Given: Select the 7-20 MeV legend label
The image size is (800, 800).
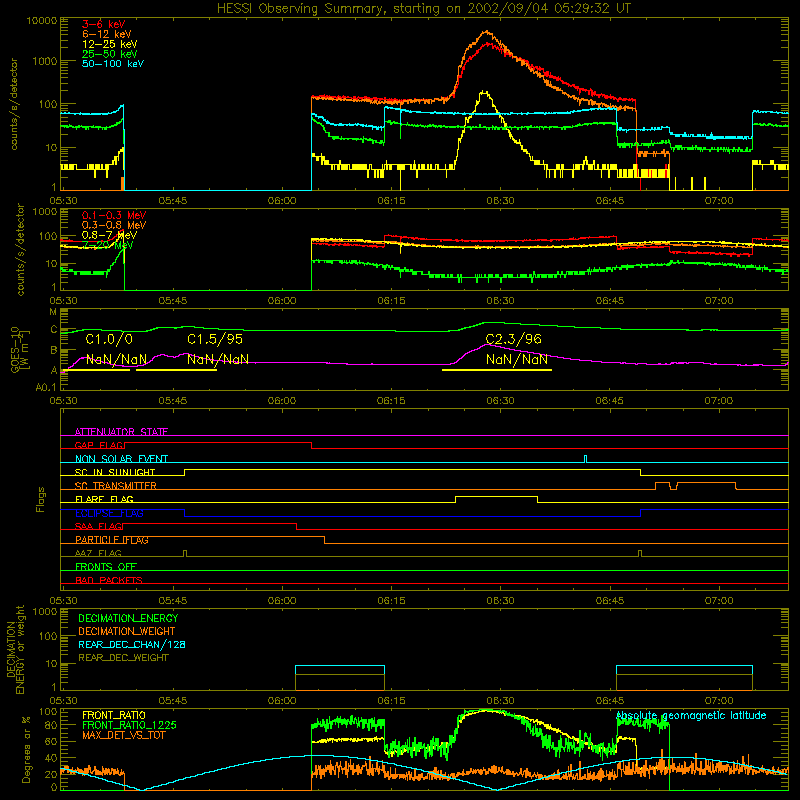Looking at the screenshot, I should [x=108, y=245].
